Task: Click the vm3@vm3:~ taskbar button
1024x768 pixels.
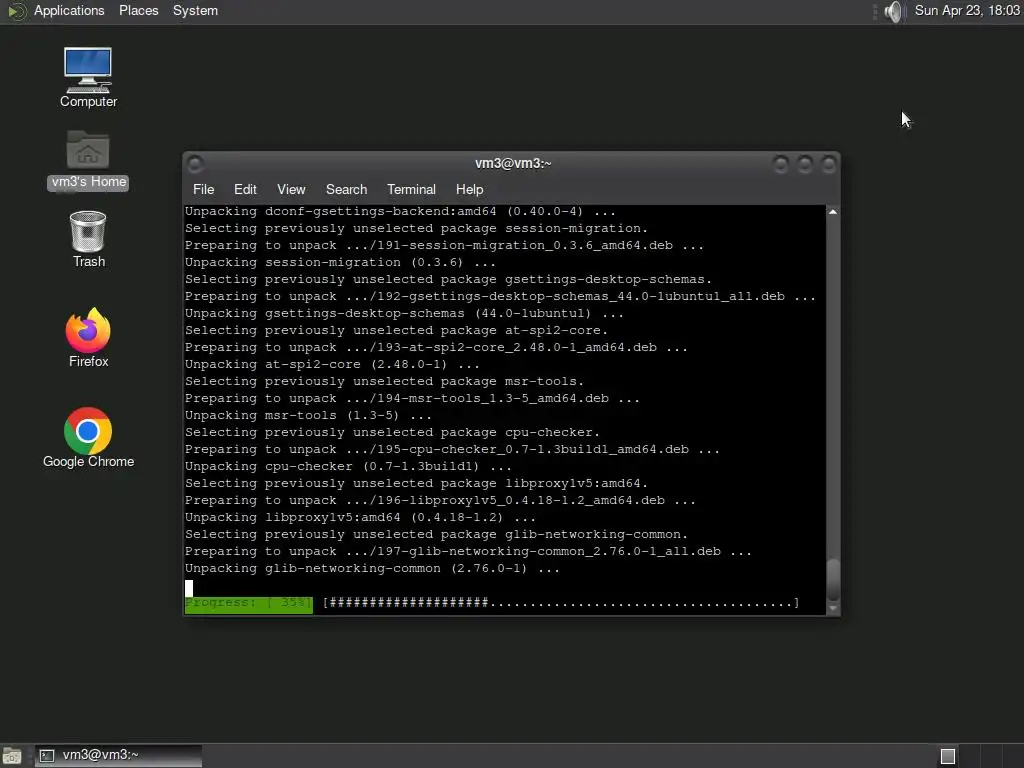Action: pos(118,756)
